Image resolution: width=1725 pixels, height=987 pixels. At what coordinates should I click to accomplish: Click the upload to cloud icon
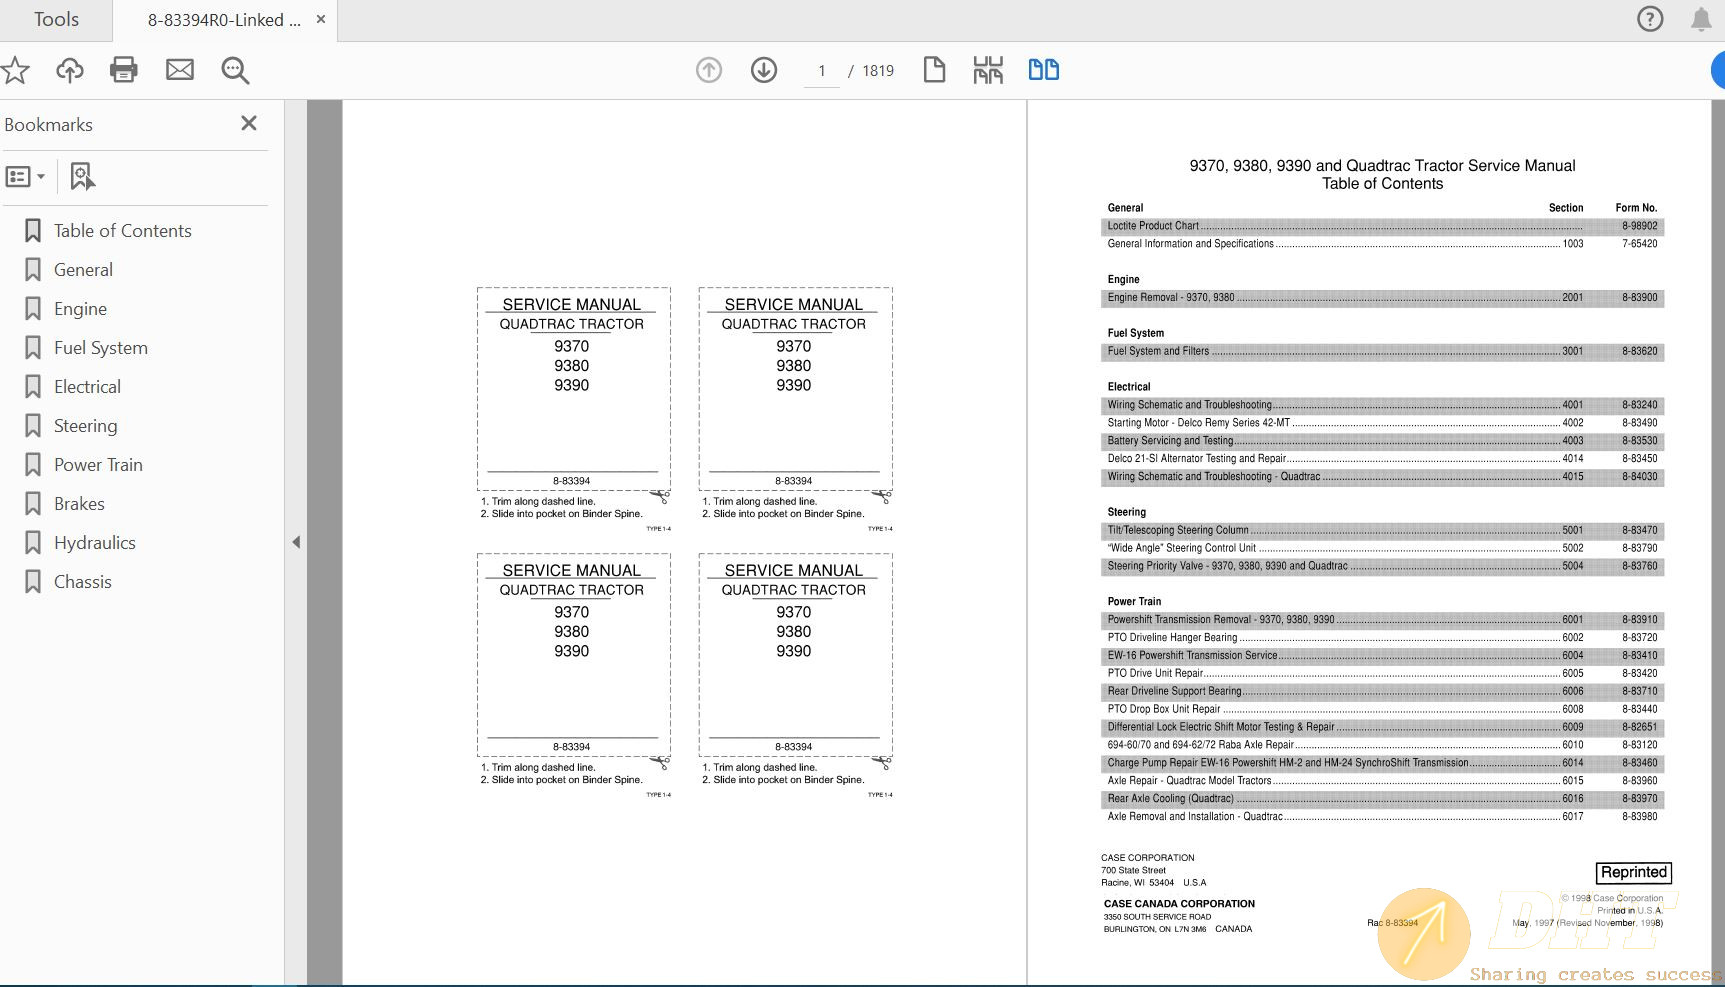[x=70, y=70]
